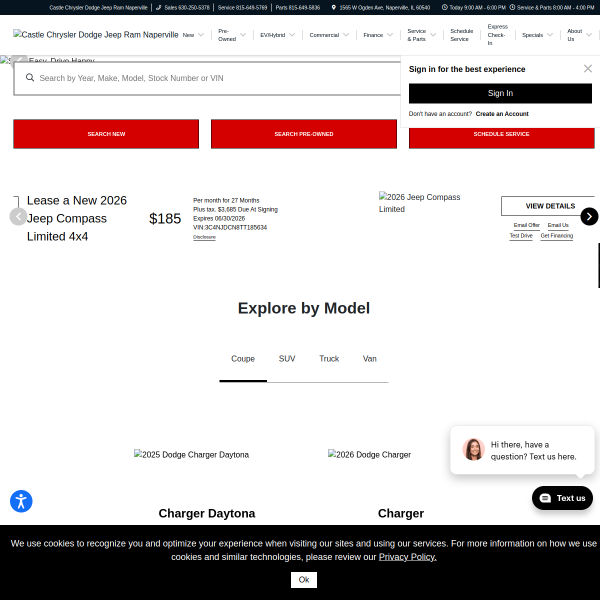Click the Charger Daytona model title

tap(207, 513)
